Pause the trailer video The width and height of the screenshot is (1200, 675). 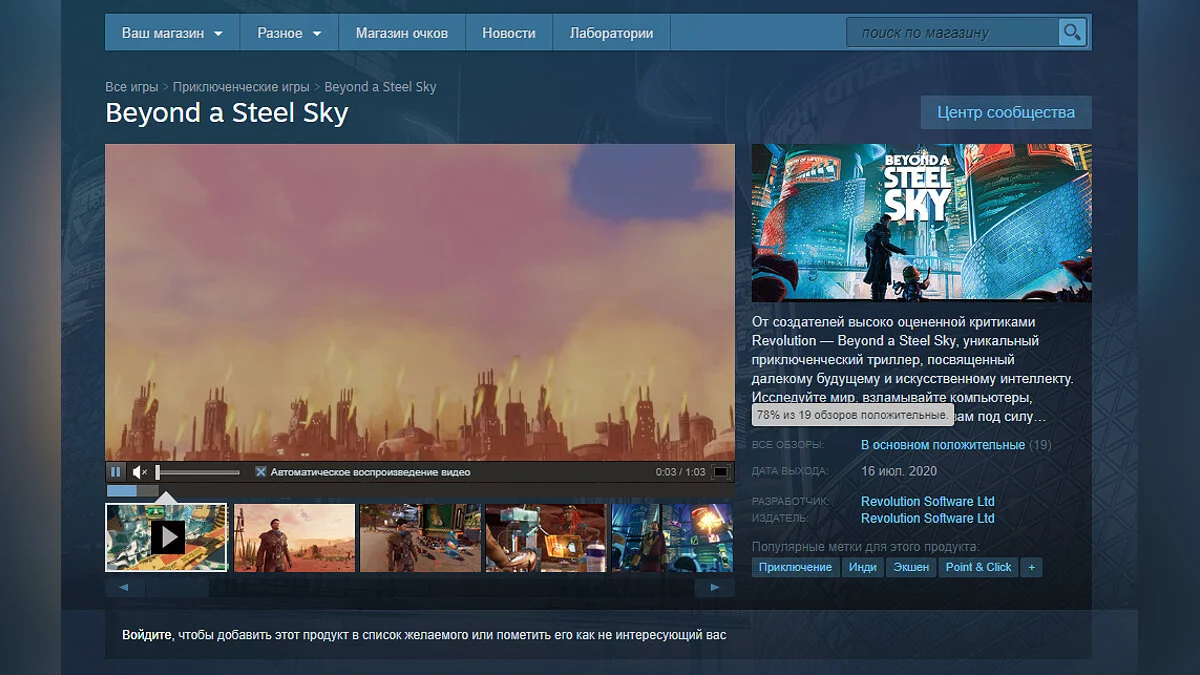click(115, 472)
